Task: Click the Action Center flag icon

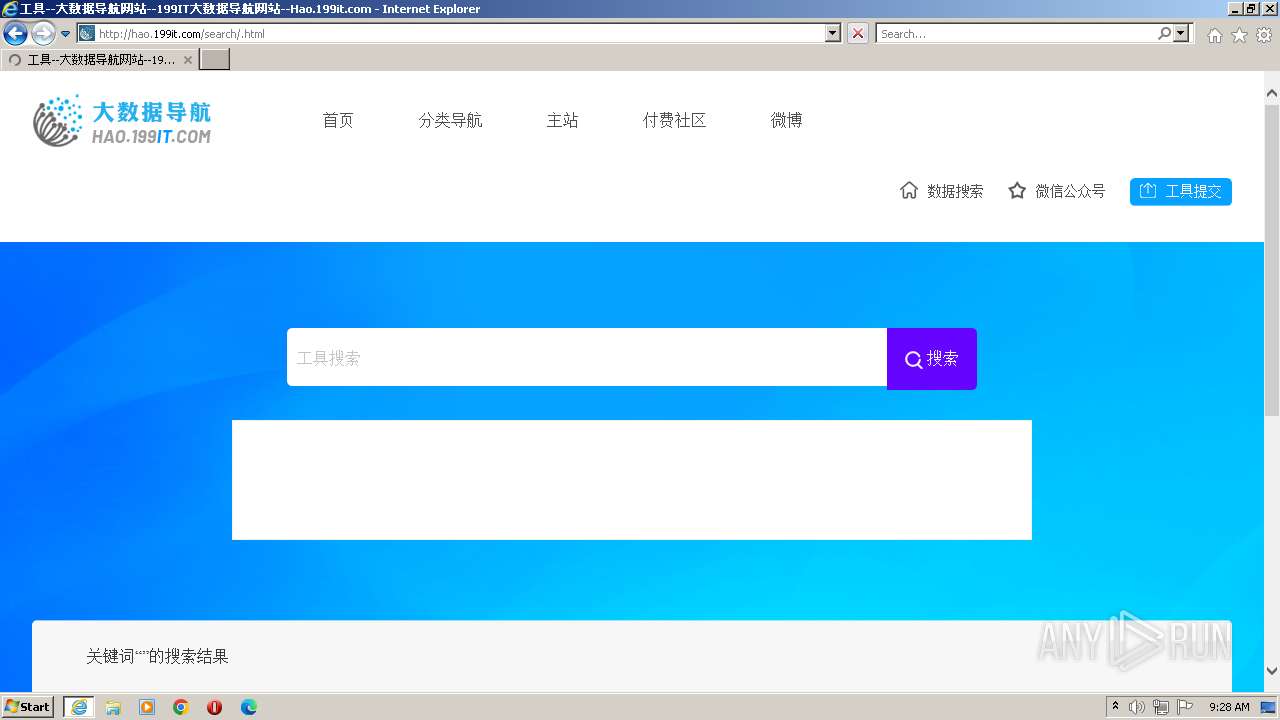Action: pos(1185,707)
